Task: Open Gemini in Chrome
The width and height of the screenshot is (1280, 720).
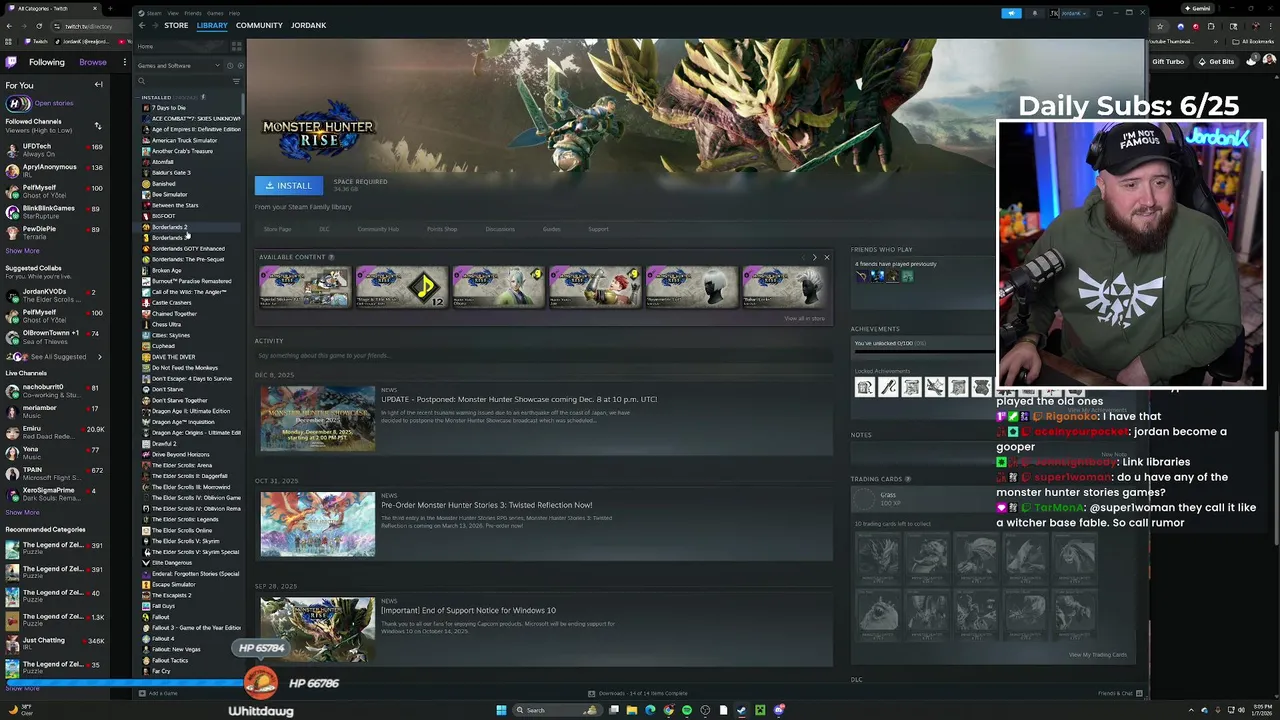Action: [1196, 8]
